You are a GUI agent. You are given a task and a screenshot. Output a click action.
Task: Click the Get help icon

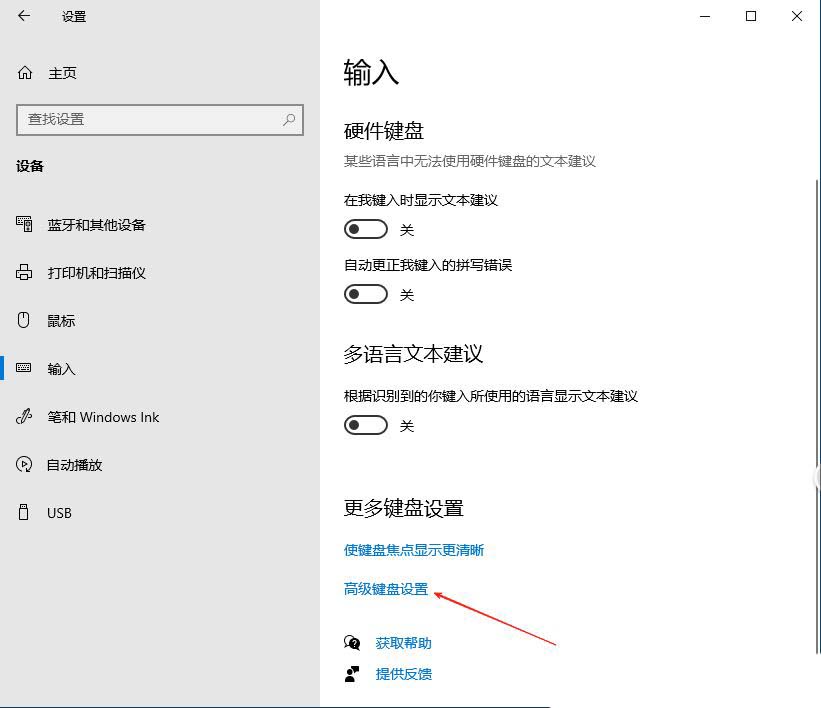[x=352, y=643]
